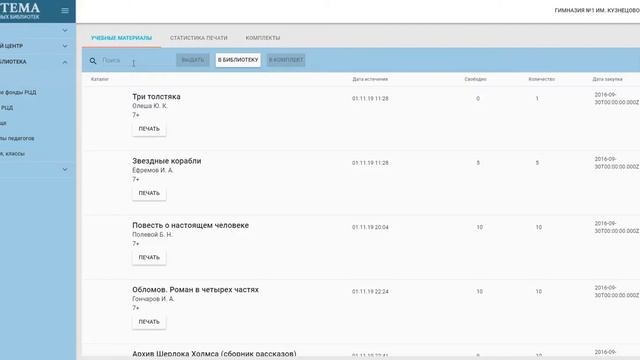
Task: Click the Дата истечения column header
Action: click(370, 79)
